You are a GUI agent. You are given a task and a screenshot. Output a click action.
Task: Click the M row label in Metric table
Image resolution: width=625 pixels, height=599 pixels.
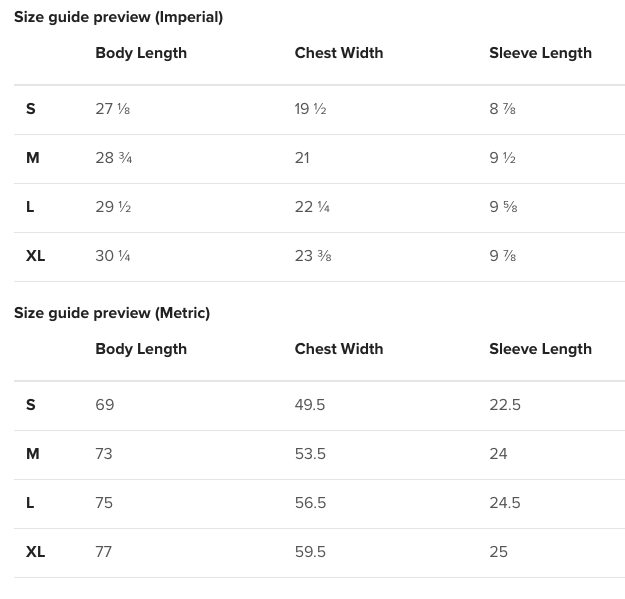(x=33, y=454)
